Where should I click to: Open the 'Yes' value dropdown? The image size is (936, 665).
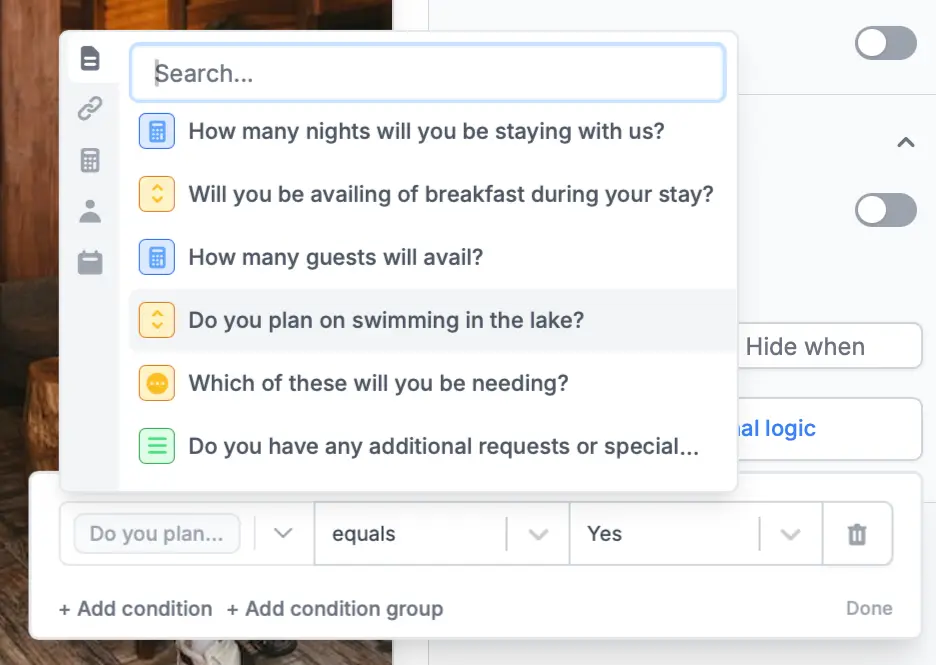click(x=790, y=534)
